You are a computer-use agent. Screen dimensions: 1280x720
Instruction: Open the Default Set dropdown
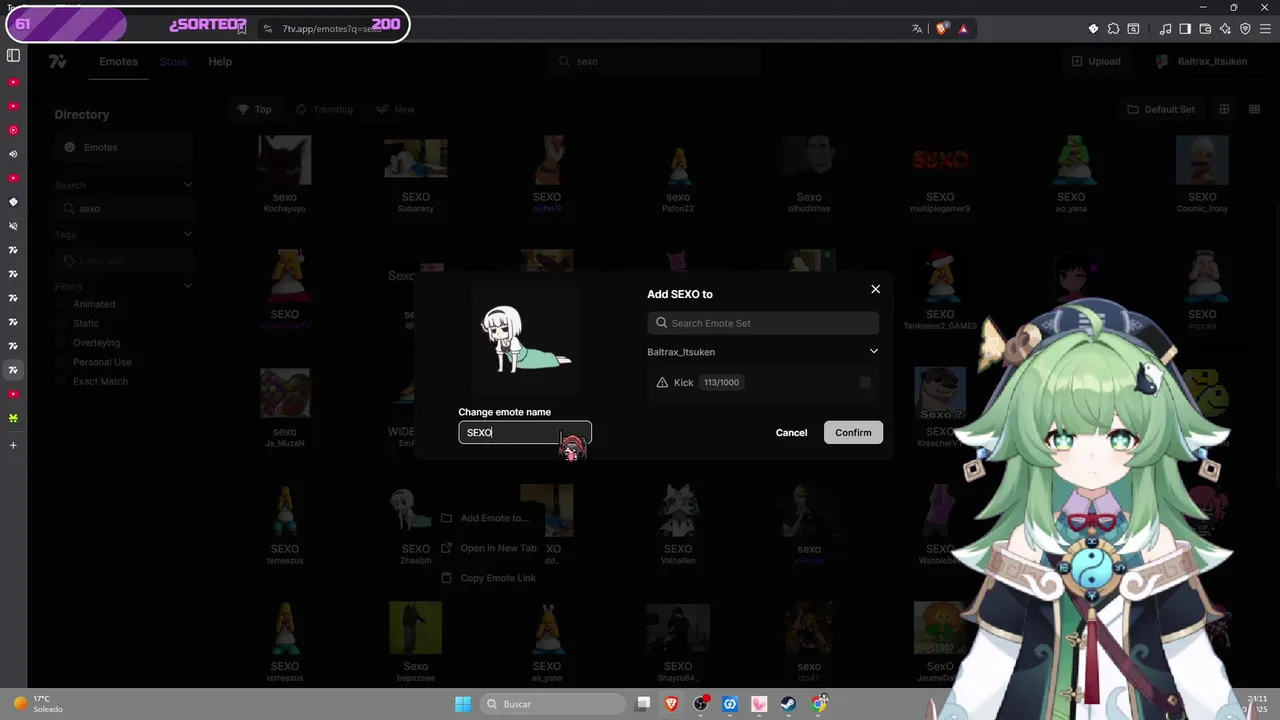1161,109
